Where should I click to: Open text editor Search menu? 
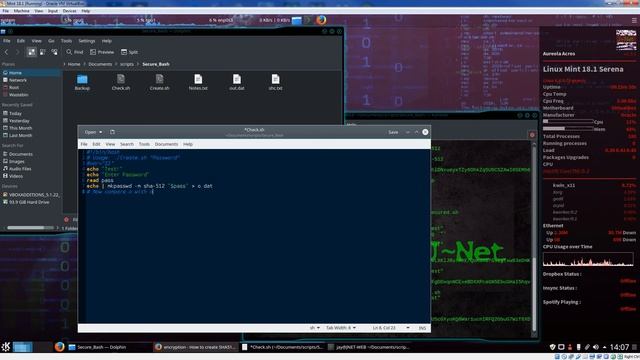point(127,144)
